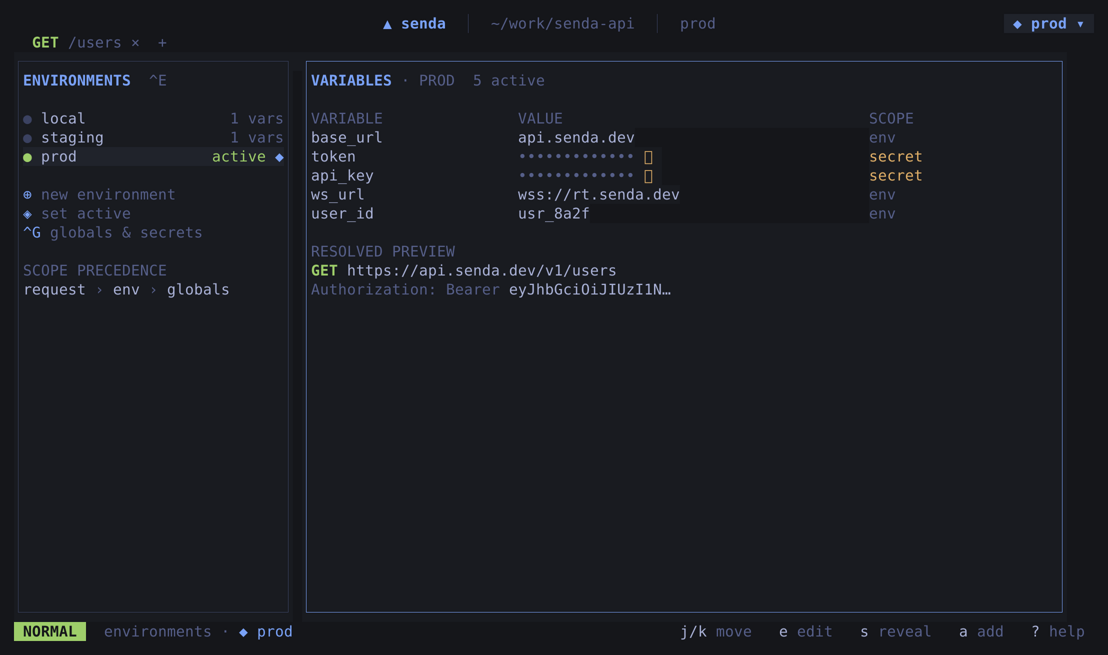Viewport: 1108px width, 655px height.
Task: Set the selected environment active
Action: [86, 214]
